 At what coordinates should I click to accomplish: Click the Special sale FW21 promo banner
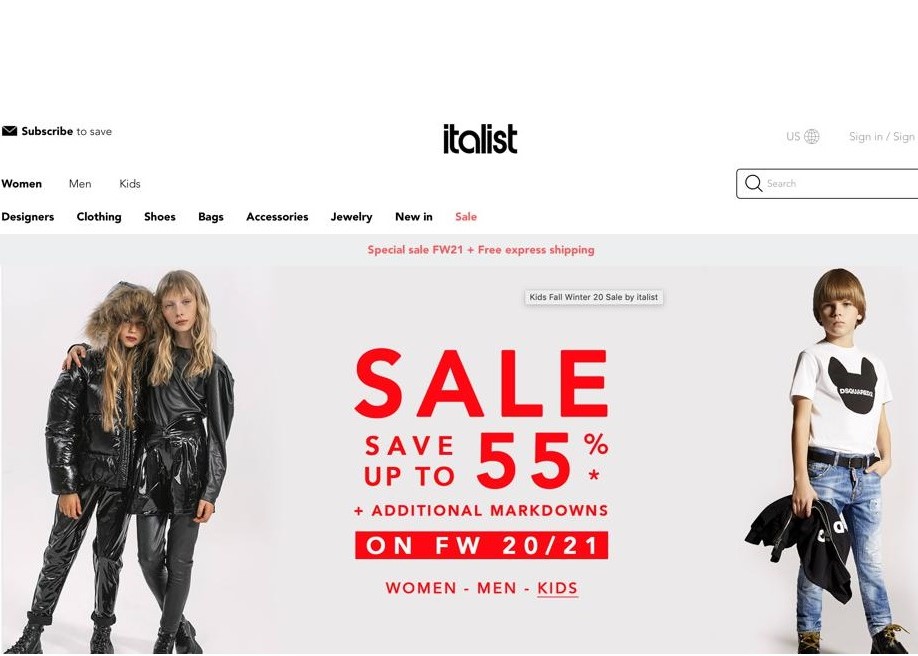[x=481, y=250]
